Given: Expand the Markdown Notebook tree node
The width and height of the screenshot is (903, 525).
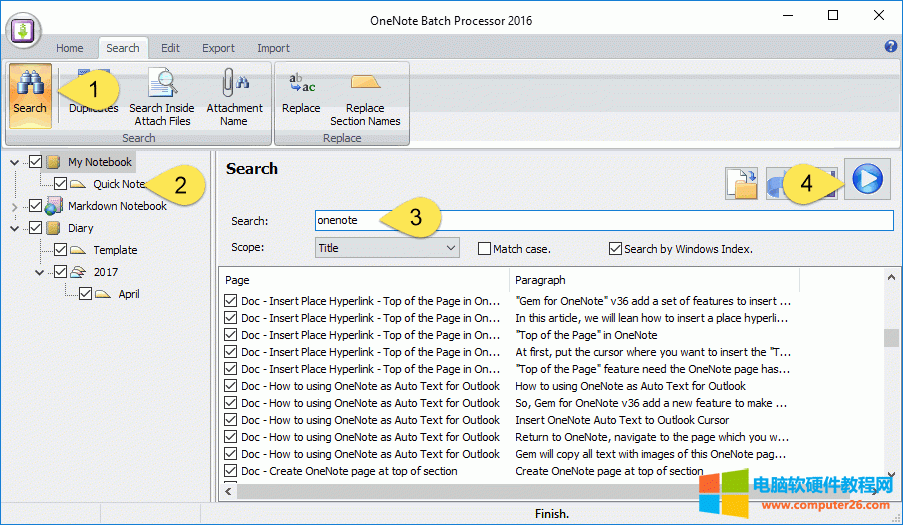Looking at the screenshot, I should [x=14, y=207].
